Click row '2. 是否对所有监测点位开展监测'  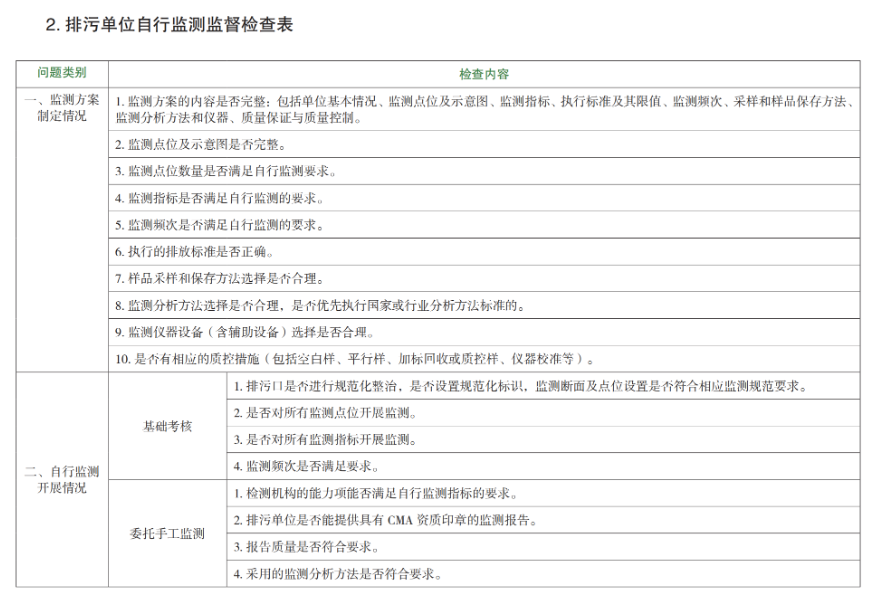[x=543, y=413]
